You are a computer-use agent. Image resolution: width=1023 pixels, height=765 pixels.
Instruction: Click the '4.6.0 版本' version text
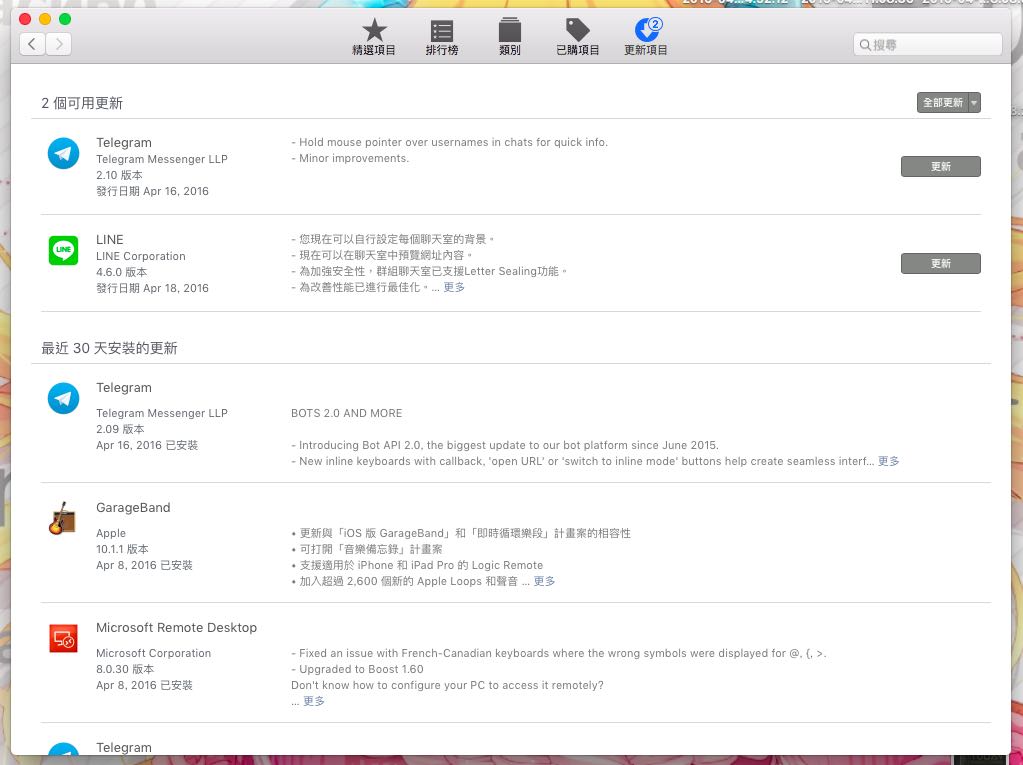tap(121, 272)
